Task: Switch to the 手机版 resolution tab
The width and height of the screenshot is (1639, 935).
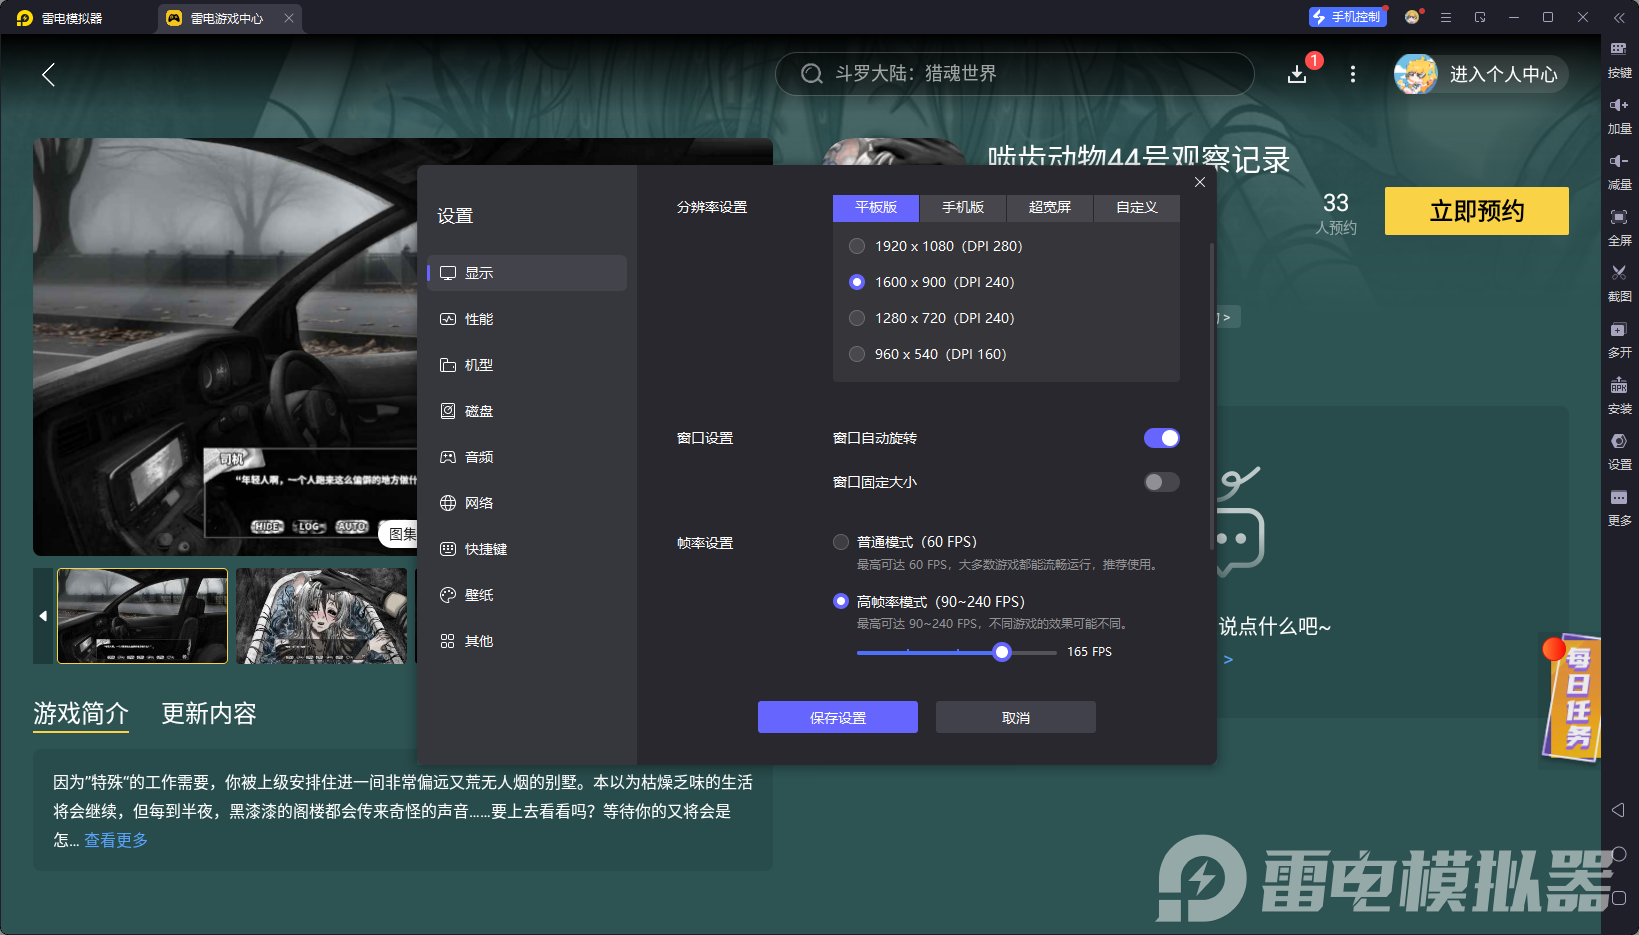Action: (961, 208)
